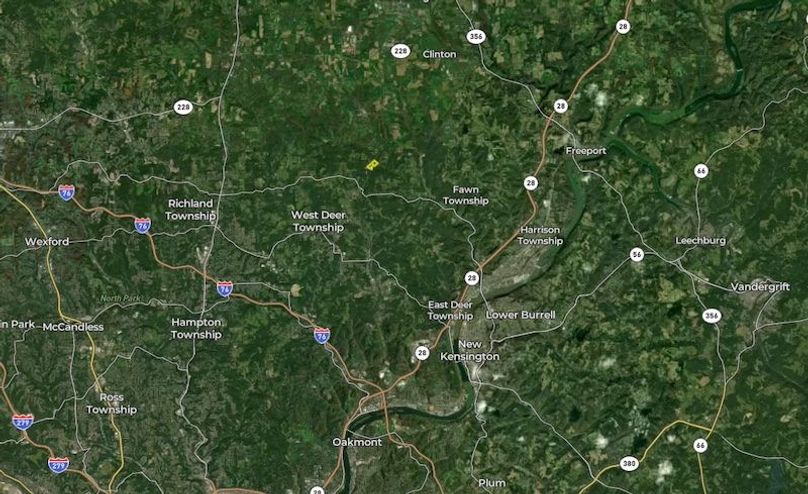Click the New Kensington city label
The width and height of the screenshot is (808, 494).
tap(469, 350)
